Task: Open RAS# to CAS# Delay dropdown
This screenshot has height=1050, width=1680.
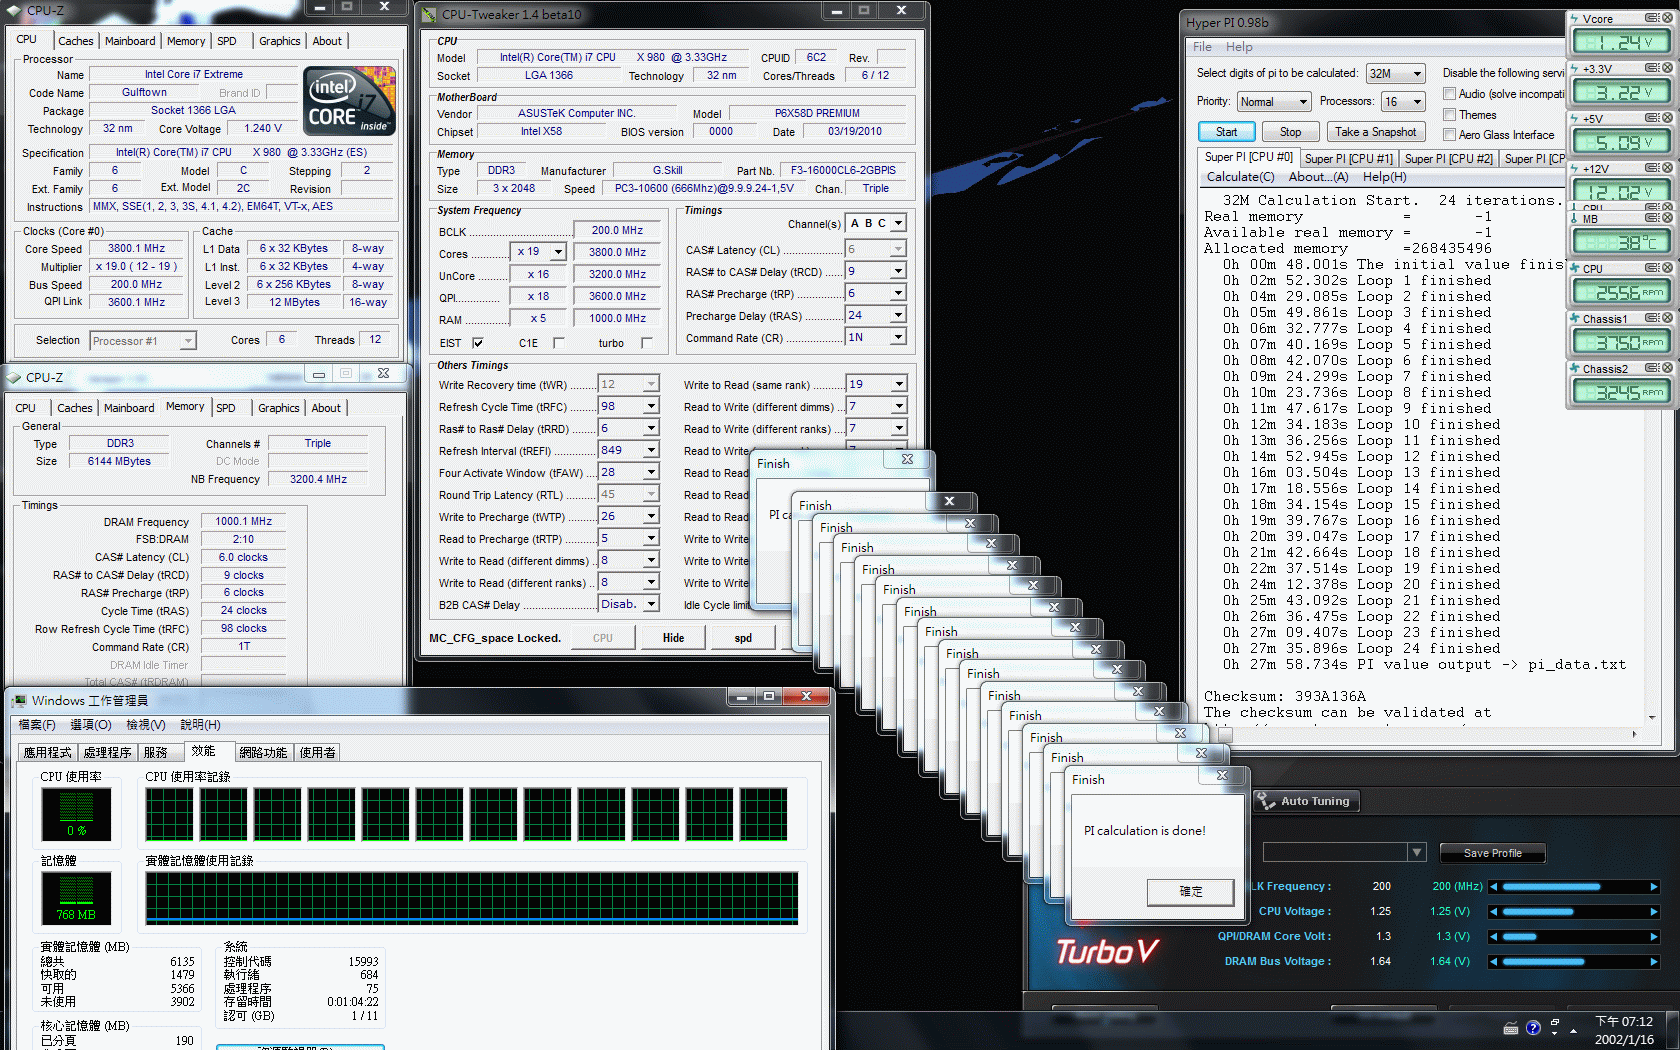Action: point(898,271)
